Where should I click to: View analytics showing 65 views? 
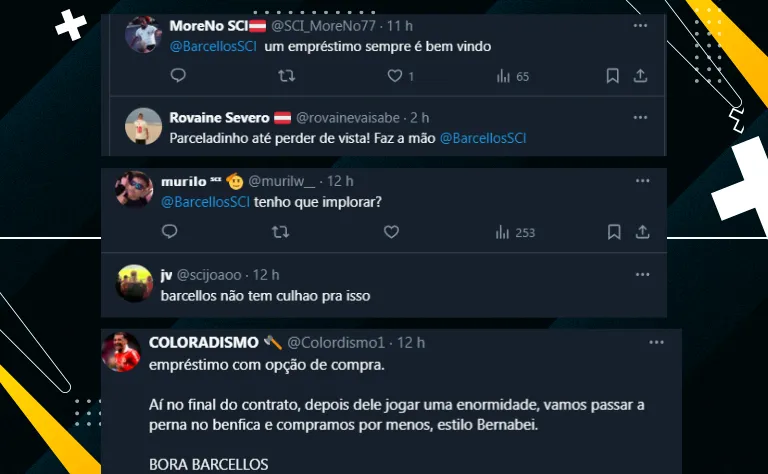[x=513, y=76]
